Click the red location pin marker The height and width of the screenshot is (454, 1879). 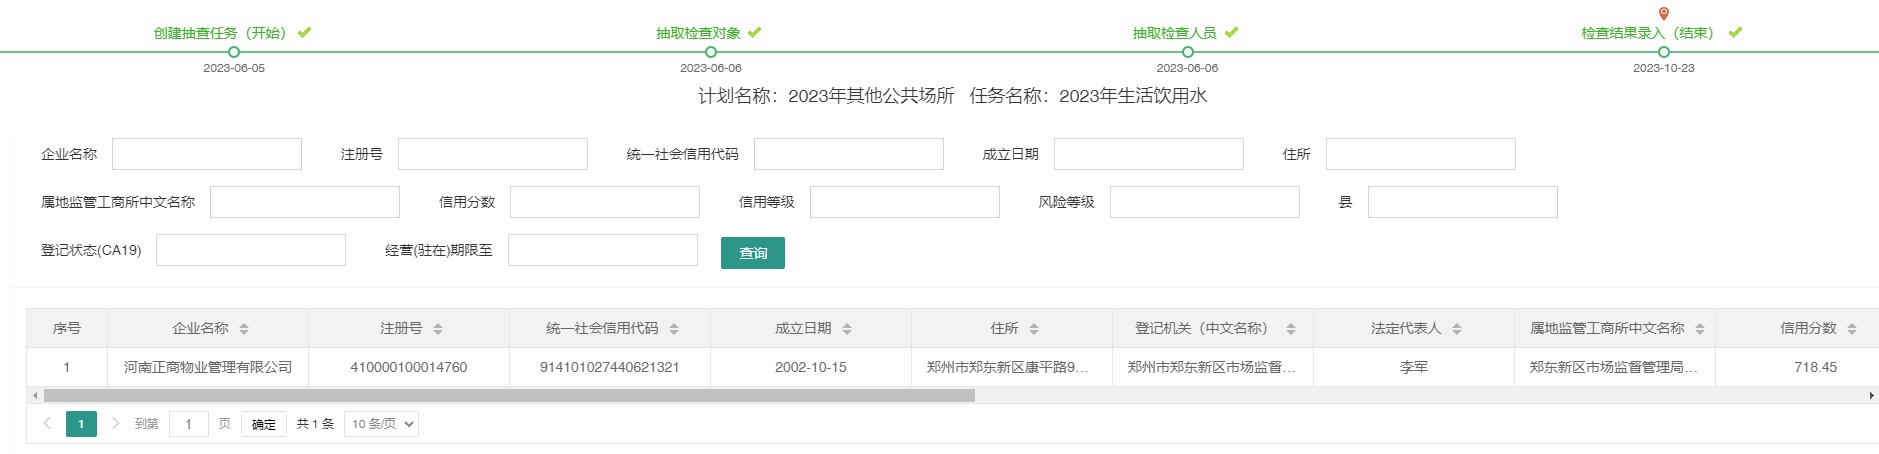[1664, 14]
